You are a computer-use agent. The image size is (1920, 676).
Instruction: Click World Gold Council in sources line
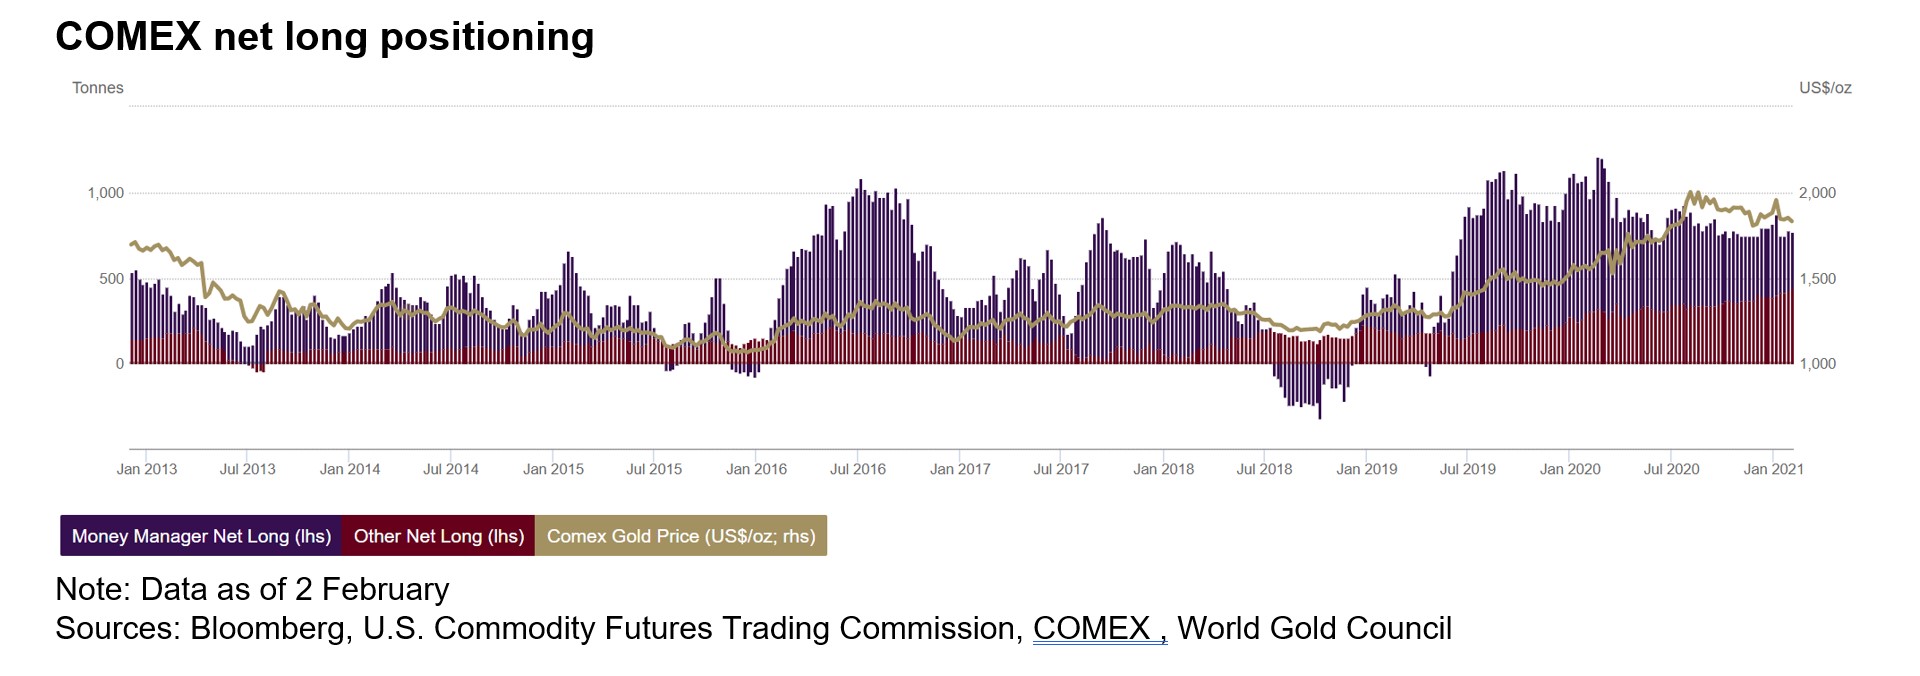coord(1314,628)
